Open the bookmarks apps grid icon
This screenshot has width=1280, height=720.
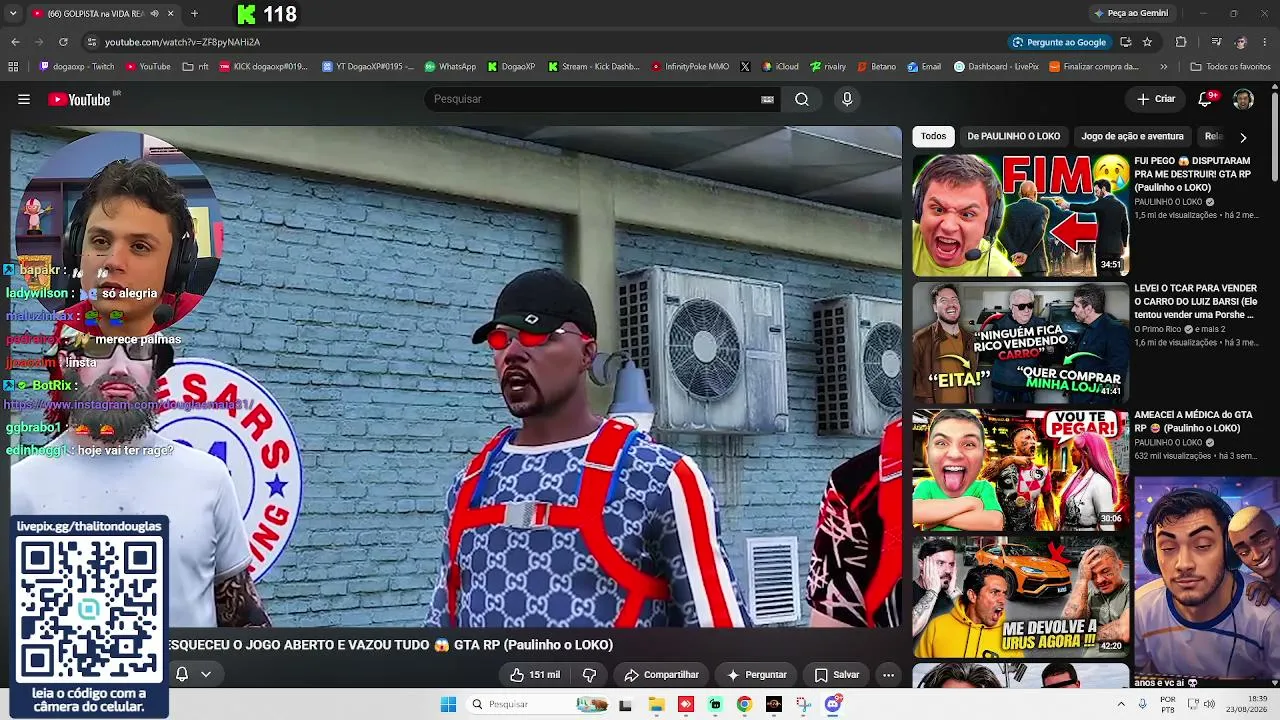coord(13,67)
